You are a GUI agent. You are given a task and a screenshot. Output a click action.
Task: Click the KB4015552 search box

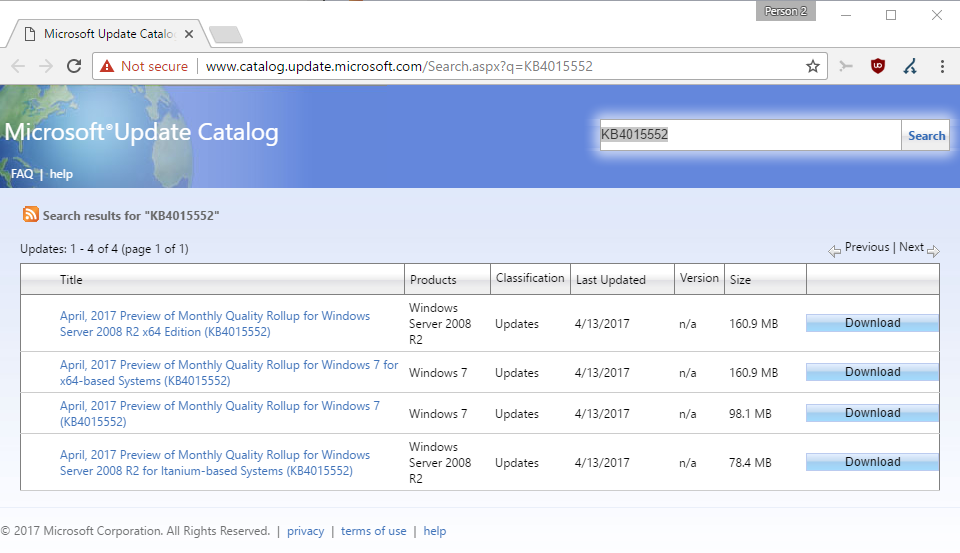pos(750,135)
